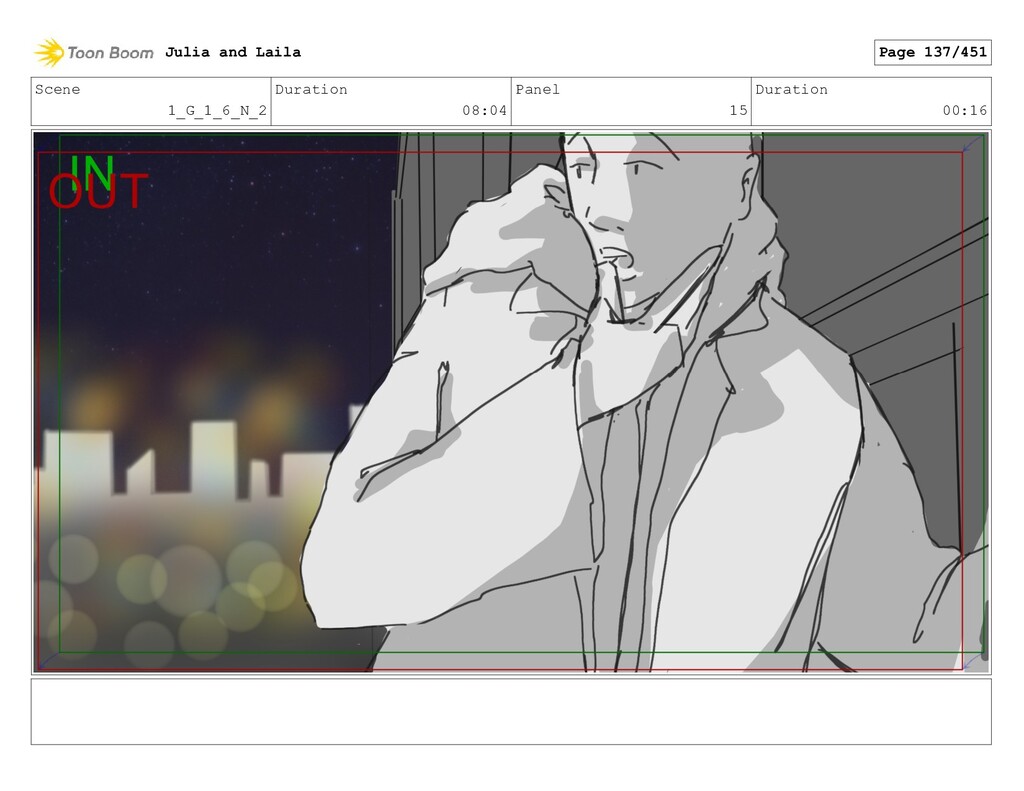Select the storyboard panel thumbnail image
1024x791 pixels.
tap(511, 402)
